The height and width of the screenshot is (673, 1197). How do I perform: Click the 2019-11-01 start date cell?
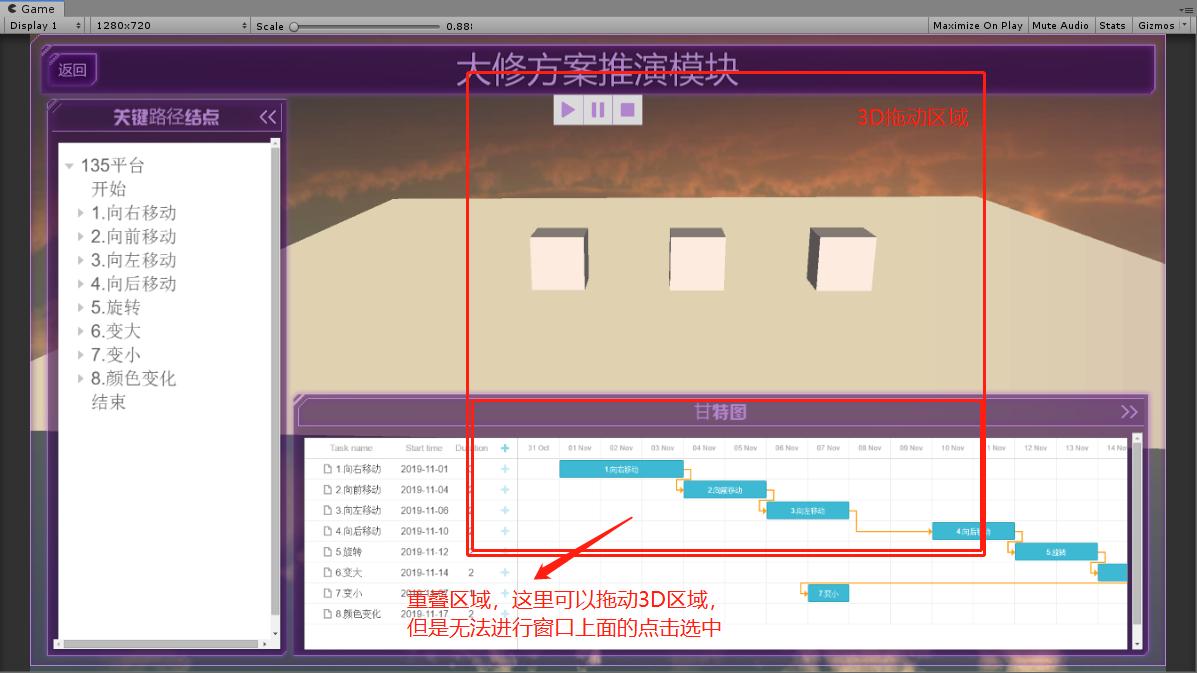pyautogui.click(x=424, y=469)
